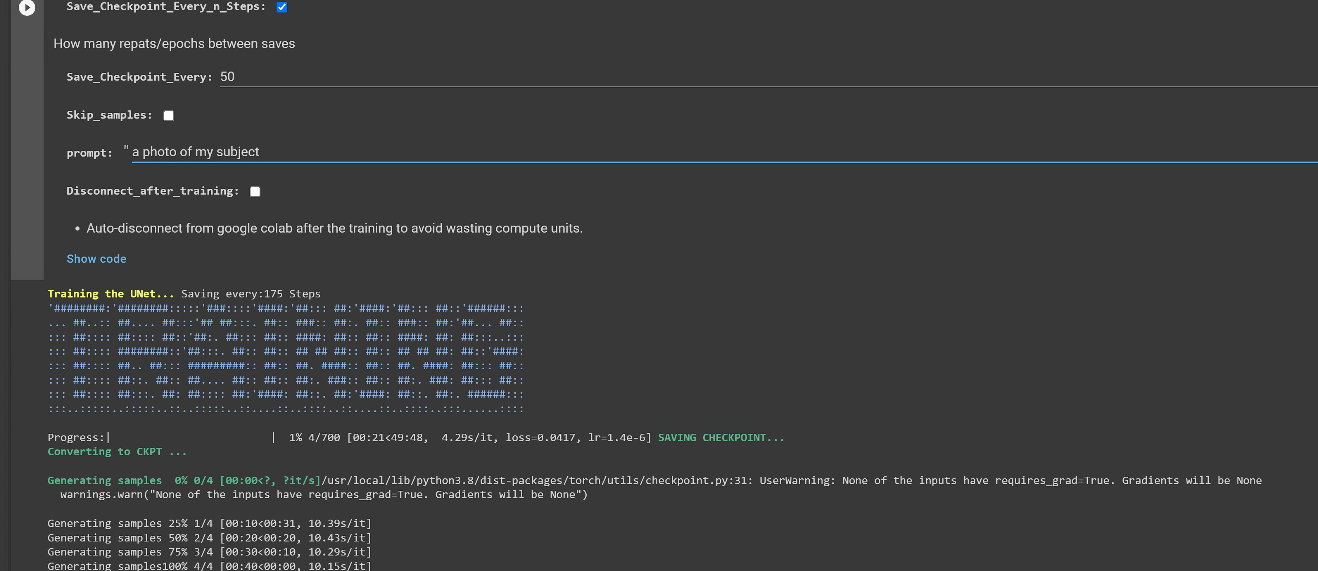Toggle the Save_Checkpoint_Every_n_Steps checkbox
This screenshot has height=571, width=1318.
click(x=282, y=7)
